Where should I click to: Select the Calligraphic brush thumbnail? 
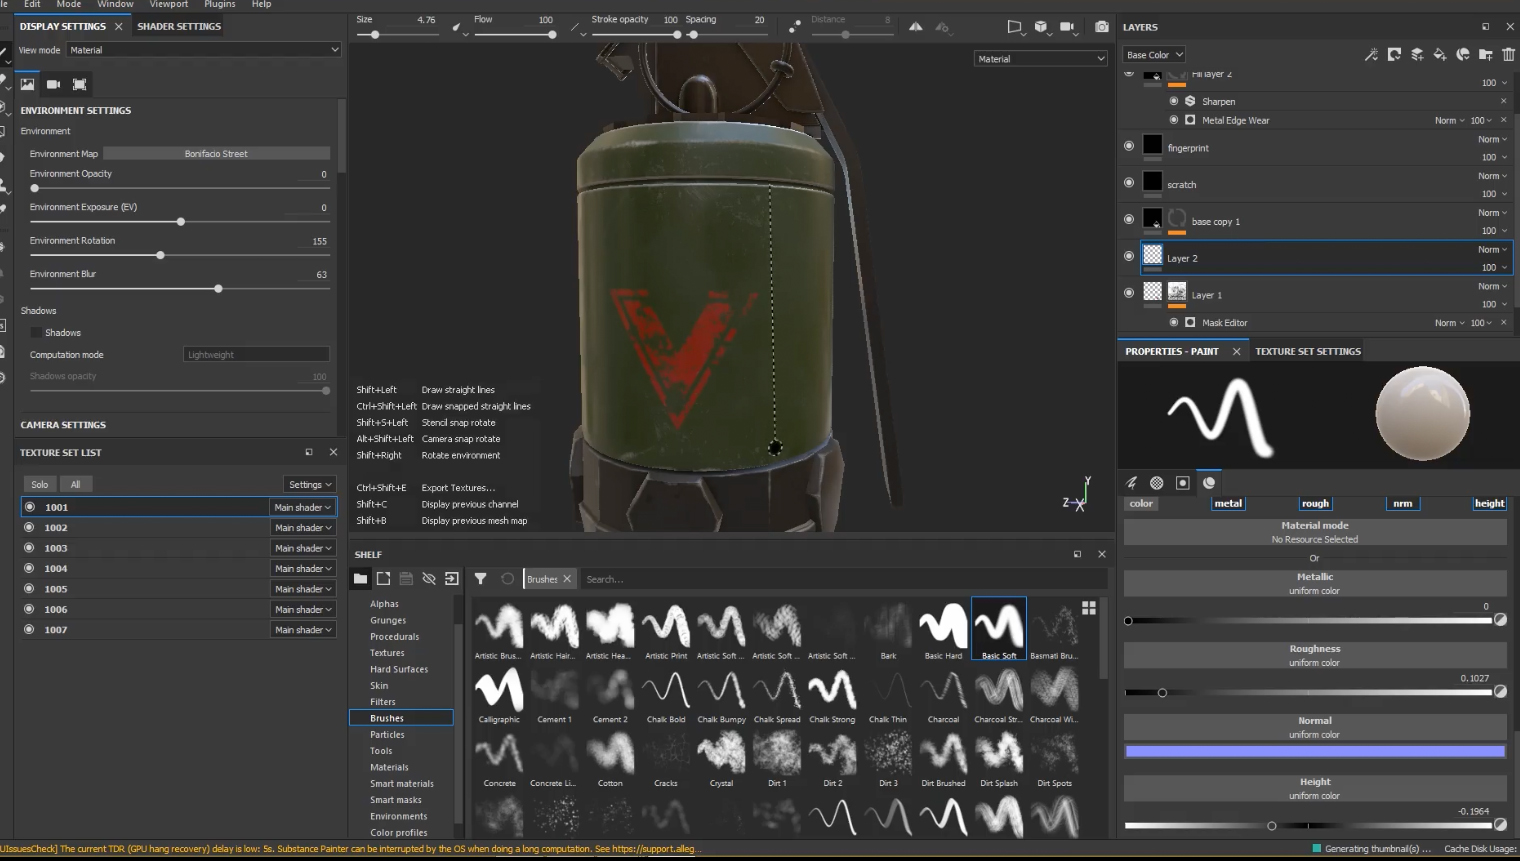499,692
